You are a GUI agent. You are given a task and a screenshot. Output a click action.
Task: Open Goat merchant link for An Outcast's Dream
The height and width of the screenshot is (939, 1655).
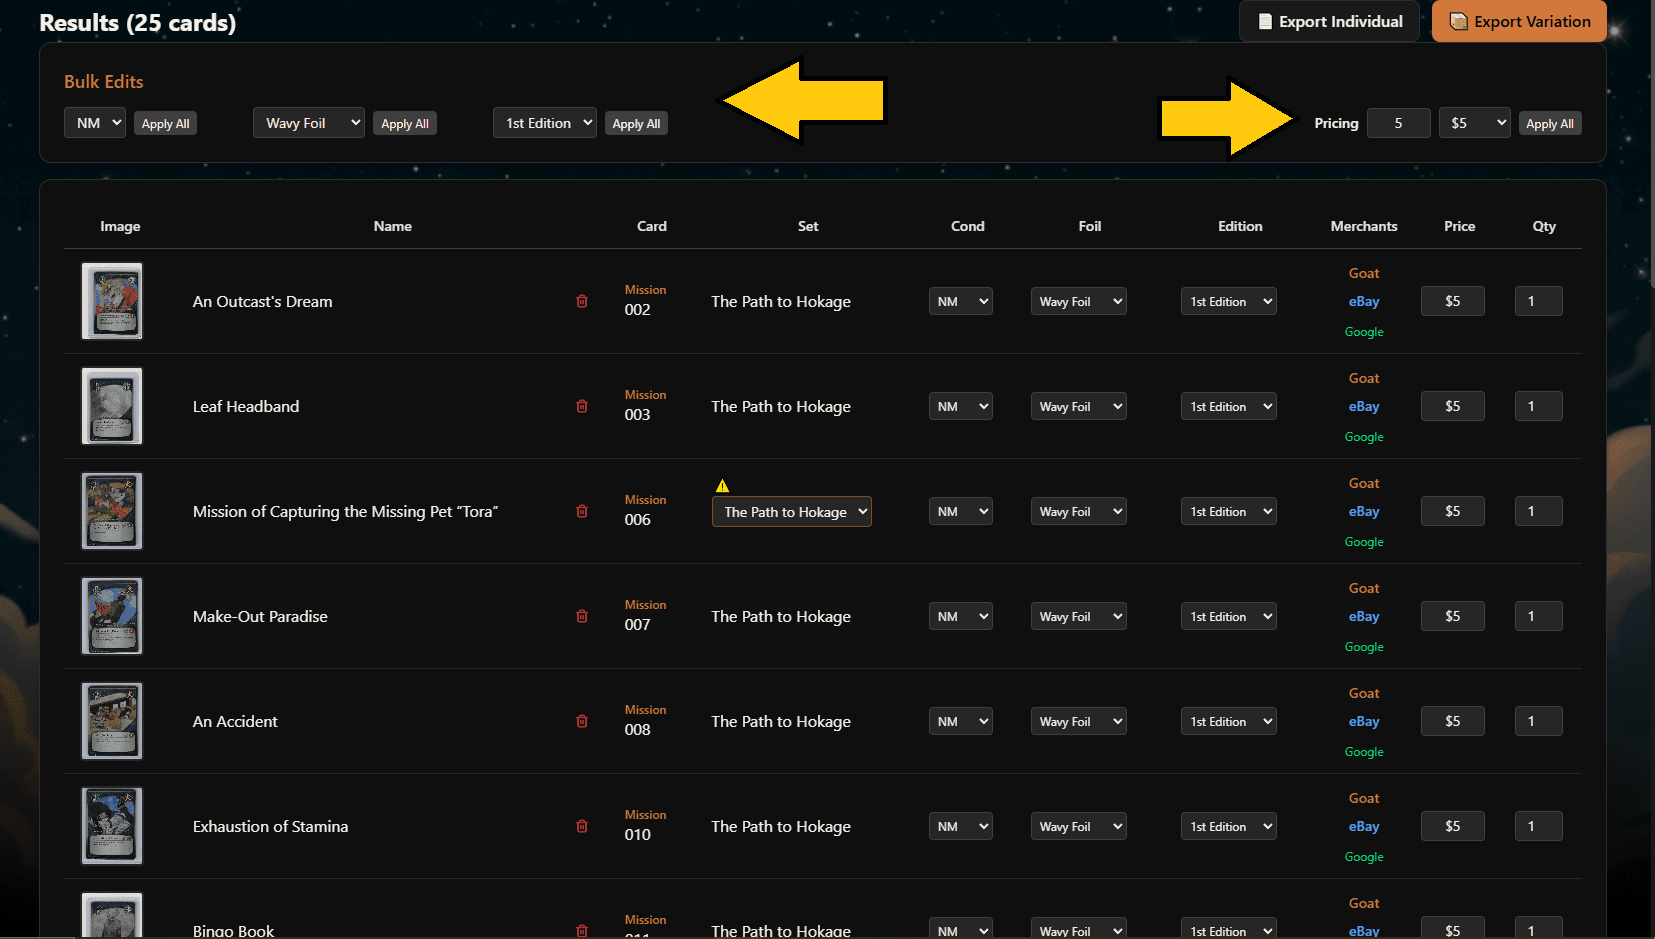click(x=1364, y=273)
